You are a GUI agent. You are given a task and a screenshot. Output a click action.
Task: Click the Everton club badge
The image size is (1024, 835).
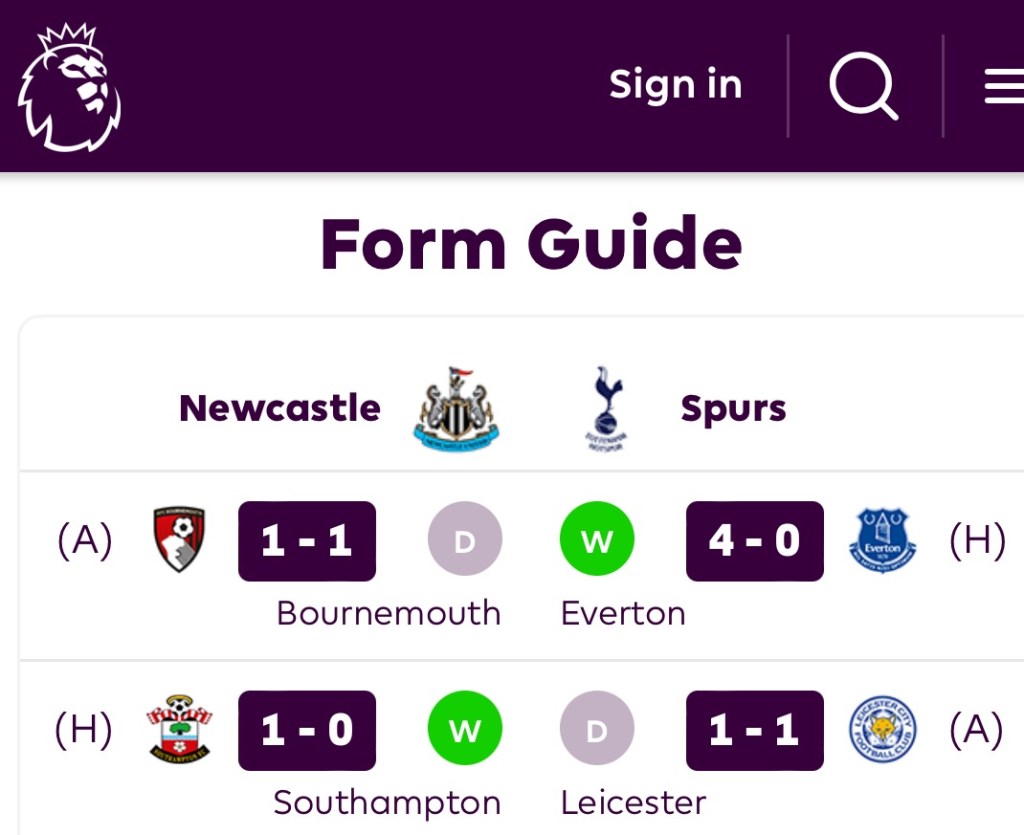pos(882,540)
